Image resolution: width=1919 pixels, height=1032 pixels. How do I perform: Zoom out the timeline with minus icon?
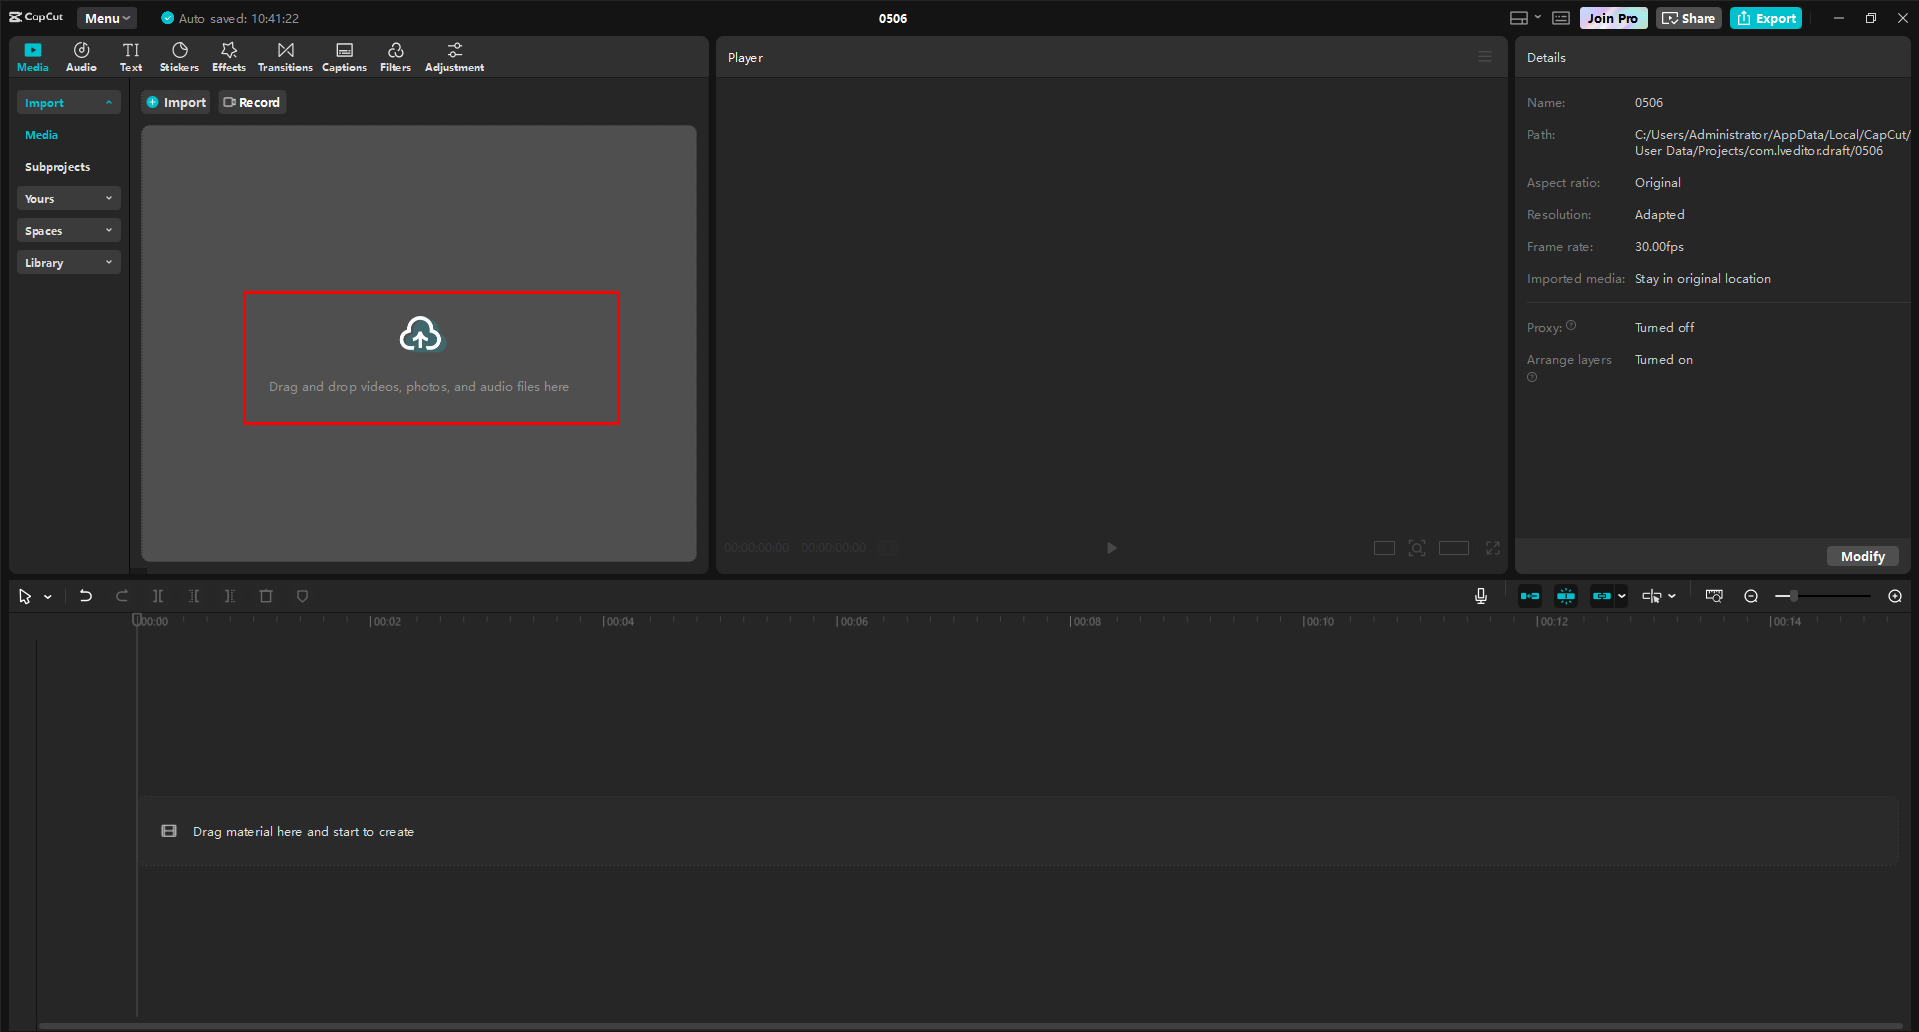pyautogui.click(x=1751, y=596)
